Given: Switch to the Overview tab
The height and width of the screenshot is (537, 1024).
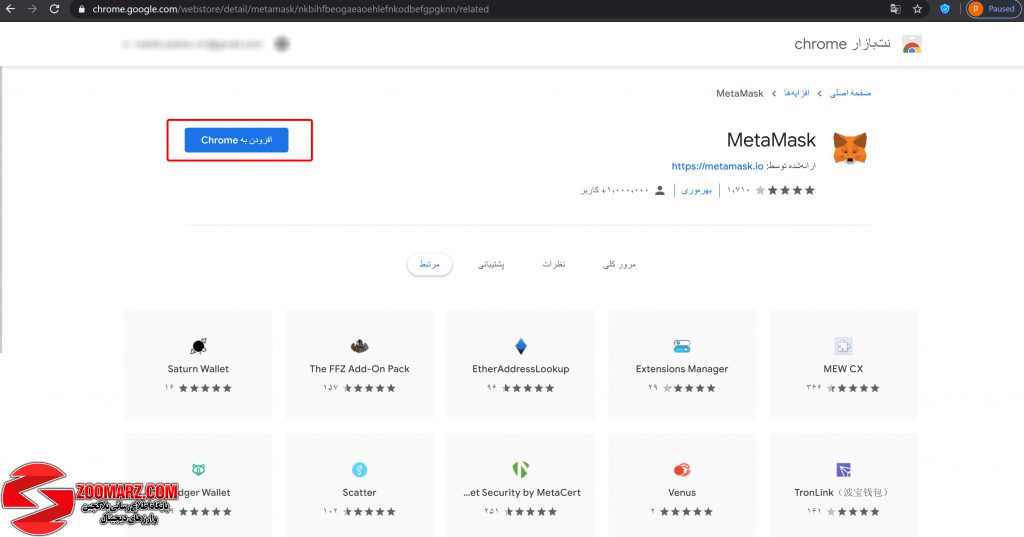Looking at the screenshot, I should (x=619, y=264).
